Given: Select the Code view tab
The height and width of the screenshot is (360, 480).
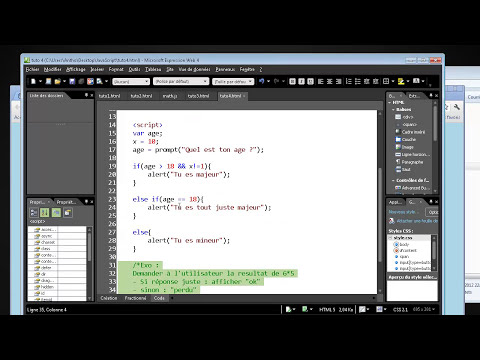Looking at the screenshot, I should coord(159,298).
